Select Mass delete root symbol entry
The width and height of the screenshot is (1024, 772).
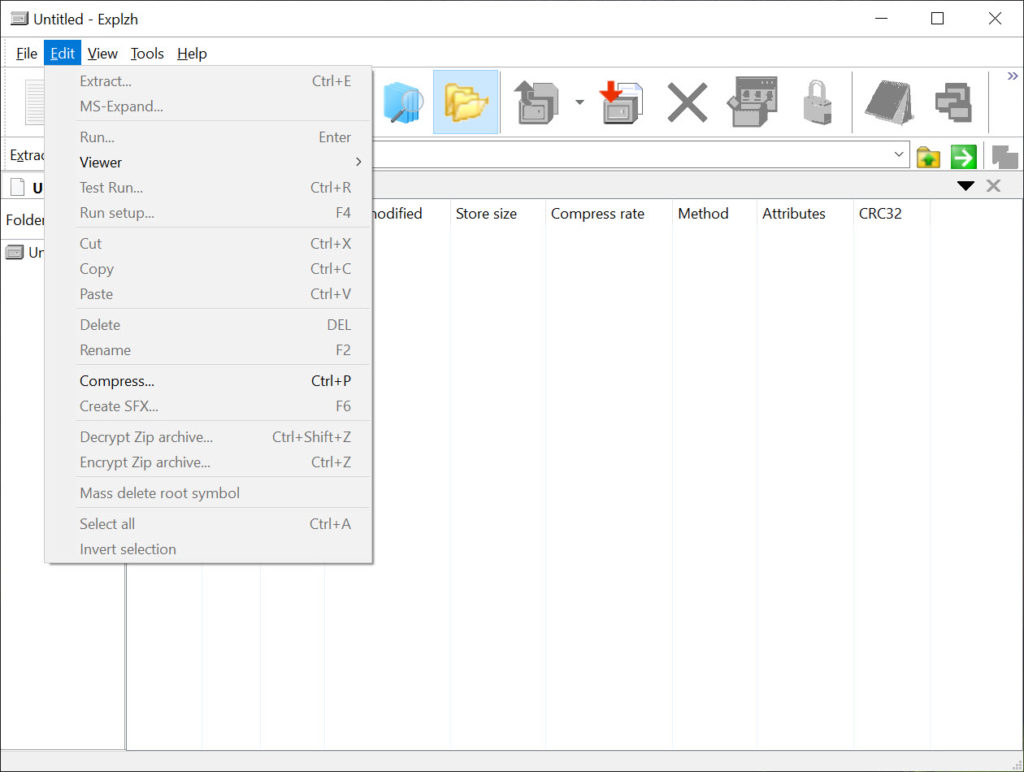point(209,493)
